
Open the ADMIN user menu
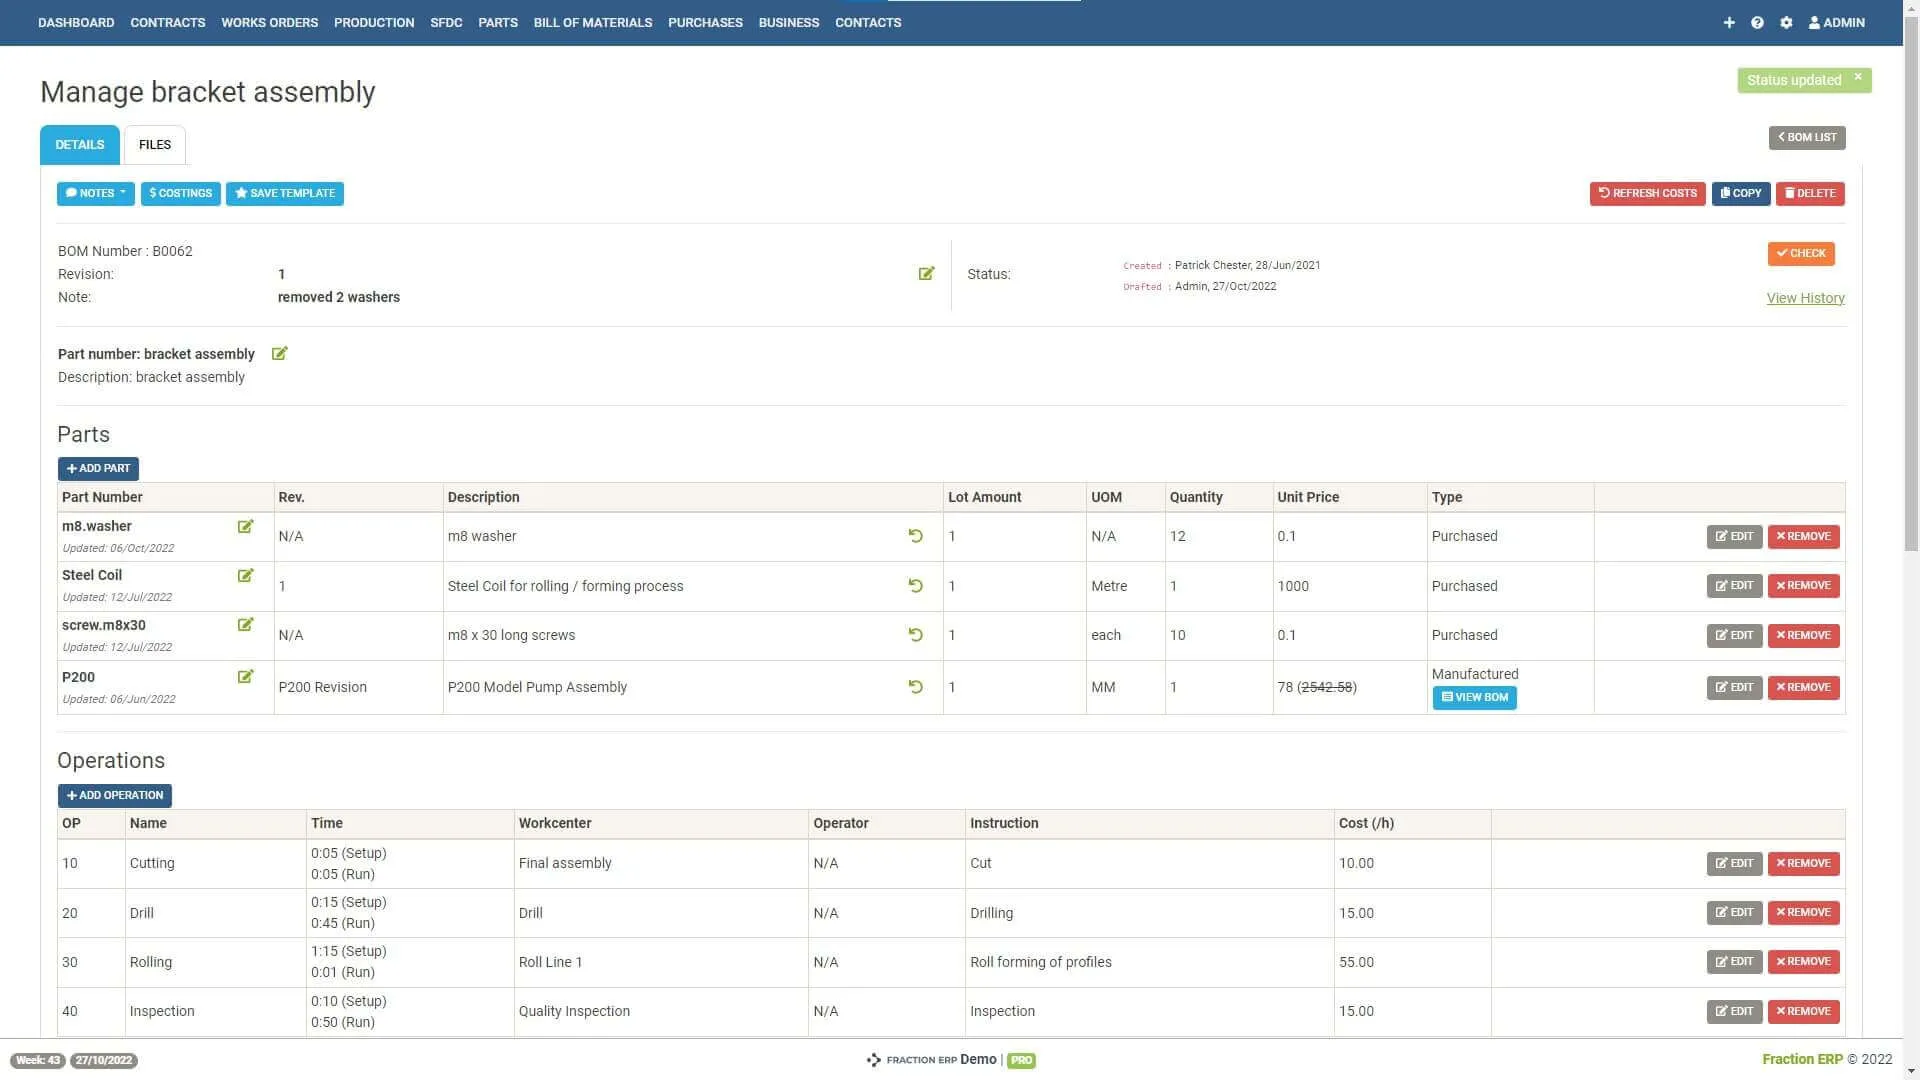pos(1836,22)
